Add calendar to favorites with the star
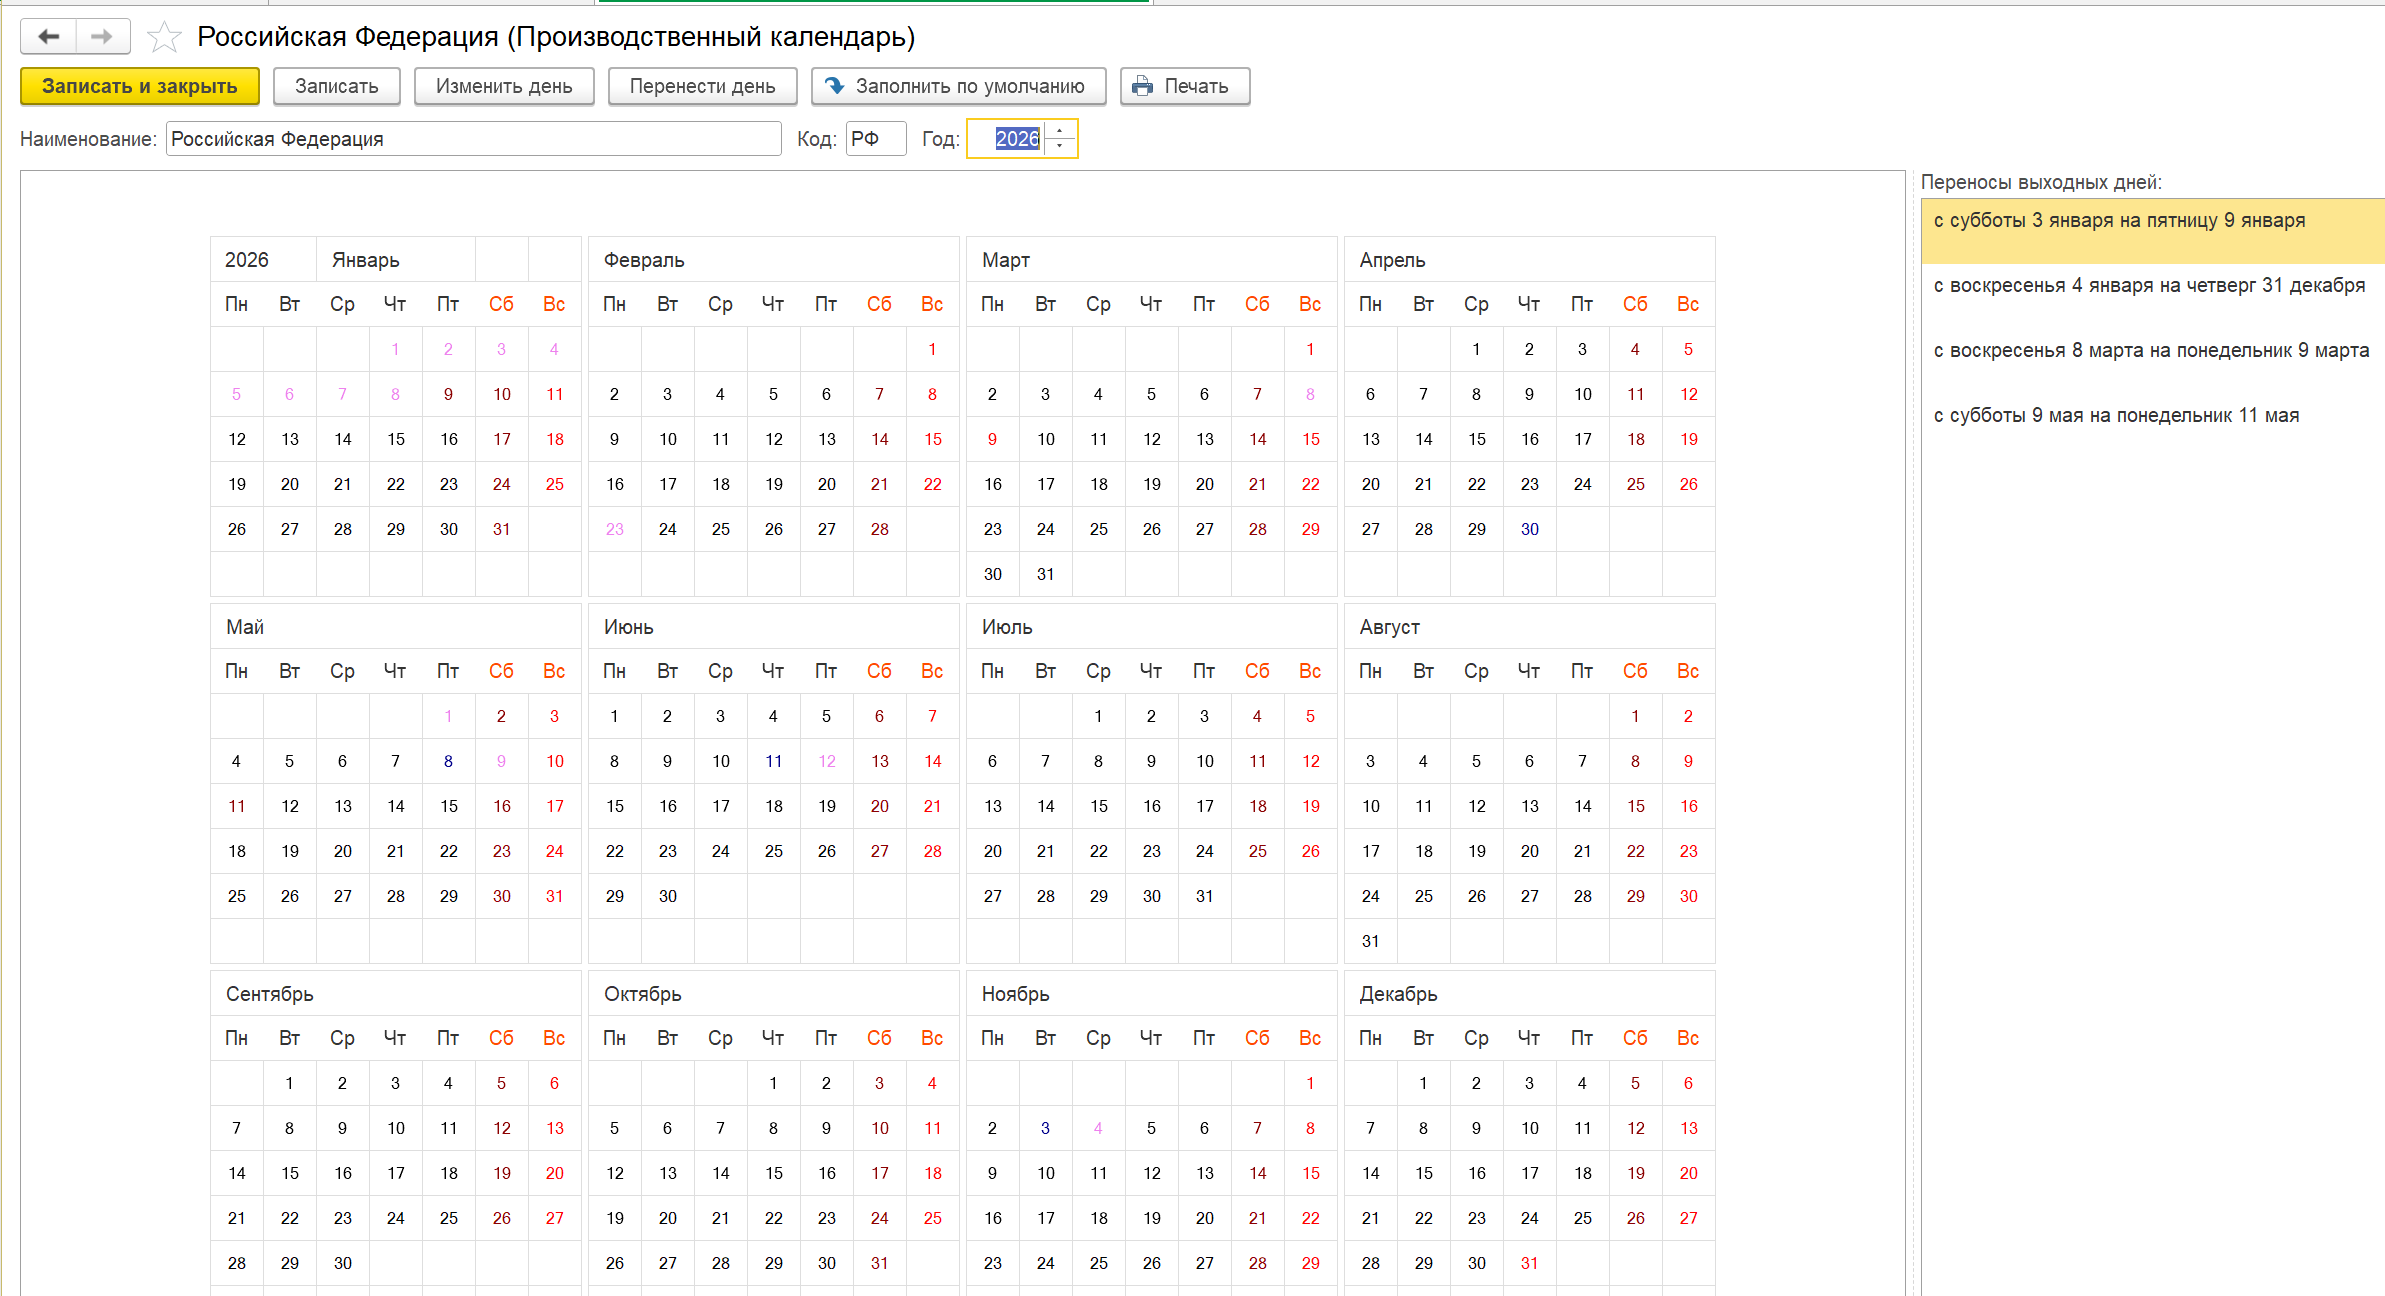Image resolution: width=2385 pixels, height=1296 pixels. 164,38
